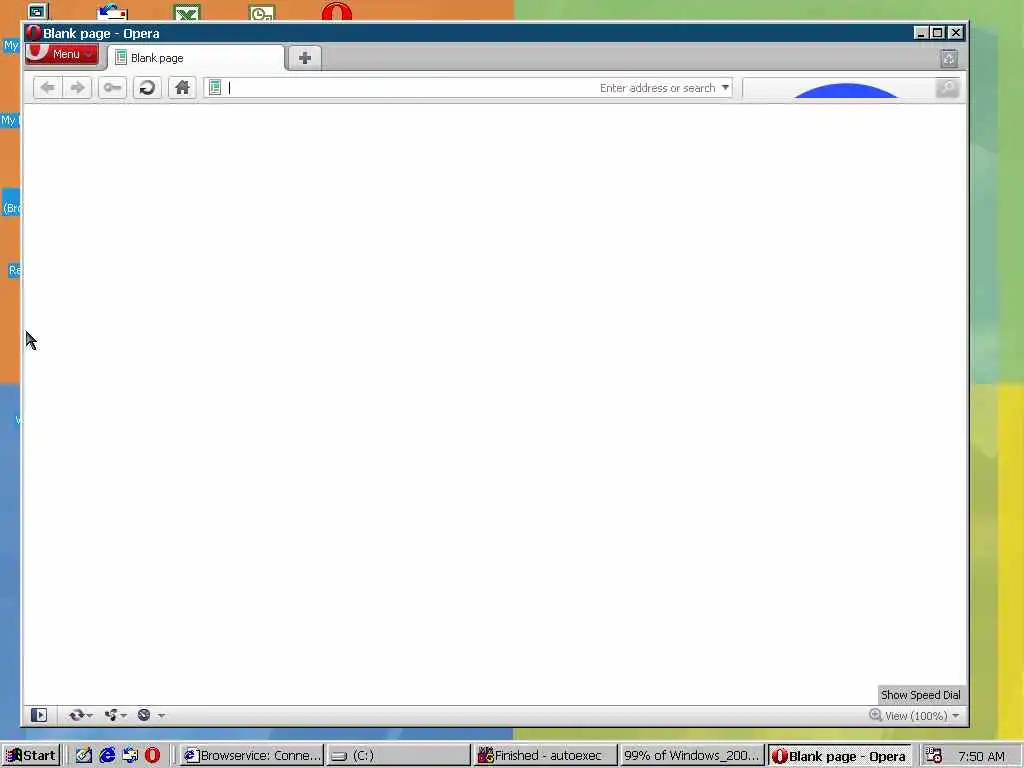Maximize the Opera window
The image size is (1024, 768).
click(x=938, y=33)
